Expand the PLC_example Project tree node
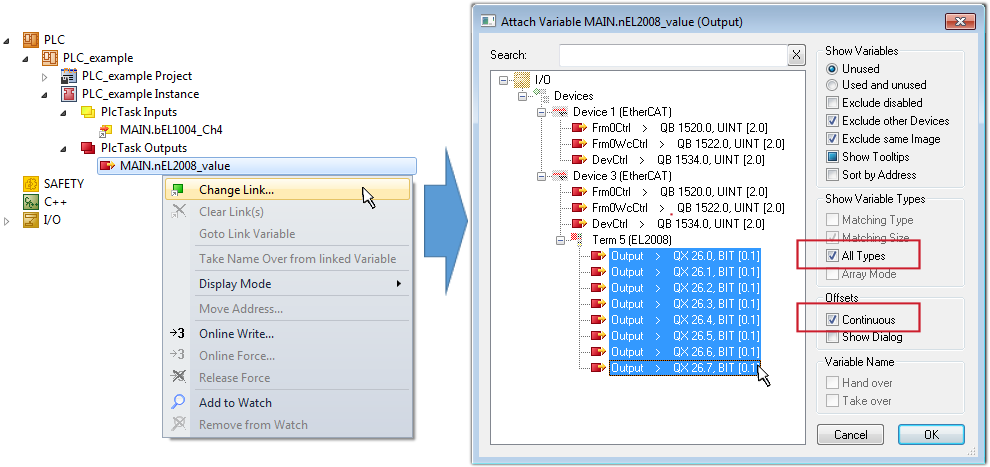Viewport: 990px width, 467px height. click(45, 76)
